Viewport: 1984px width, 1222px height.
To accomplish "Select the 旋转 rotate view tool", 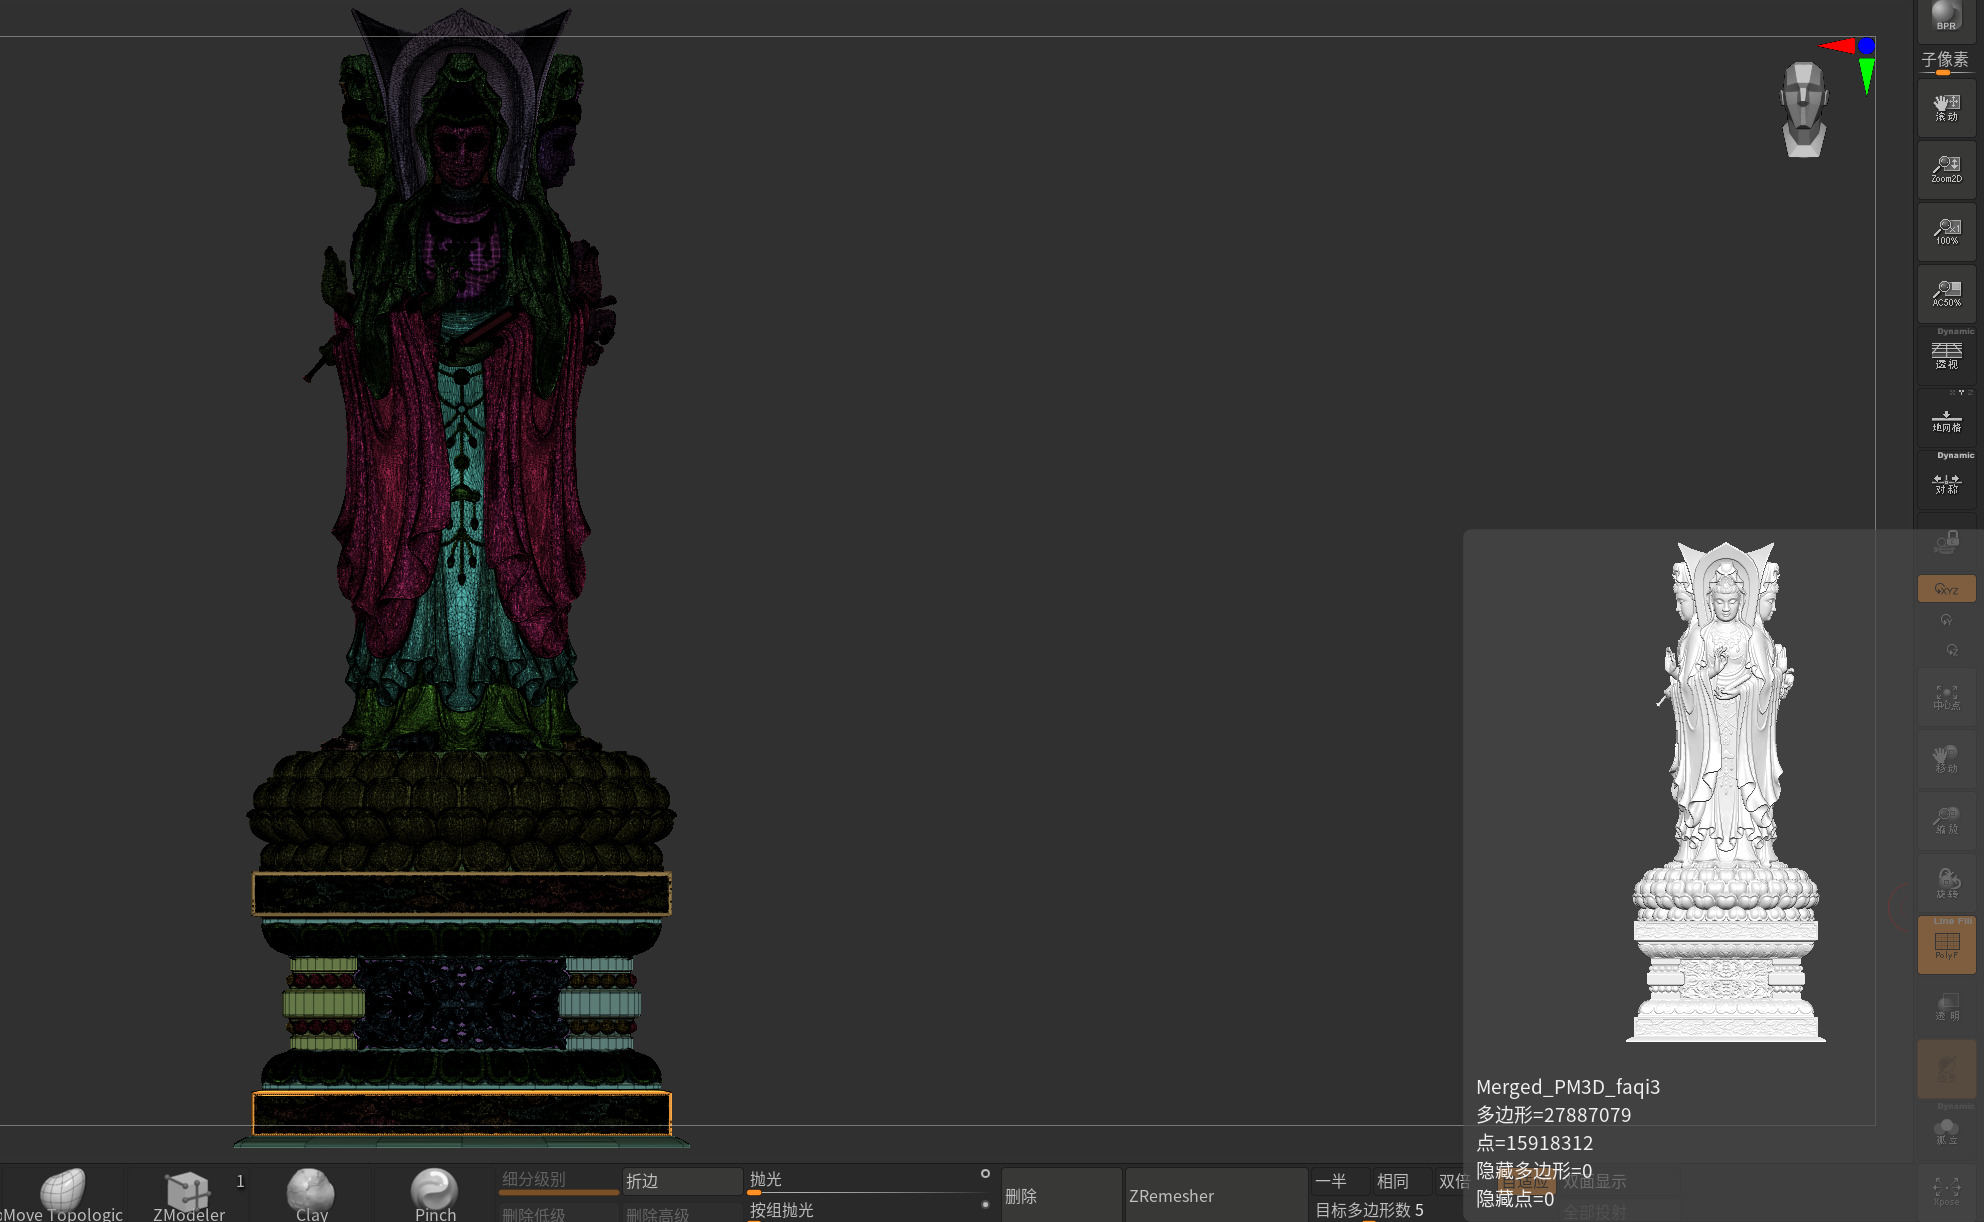I will (1946, 883).
